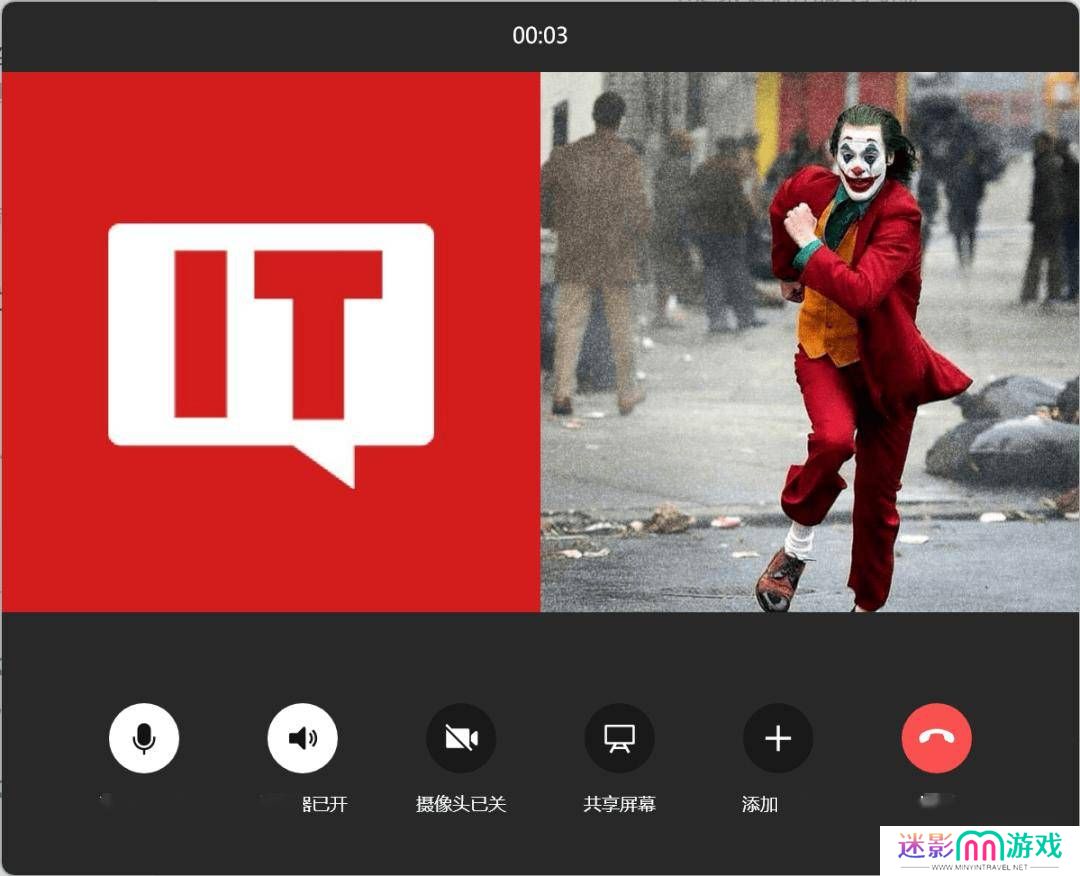
Task: Toggle the speaker button off
Action: (302, 738)
